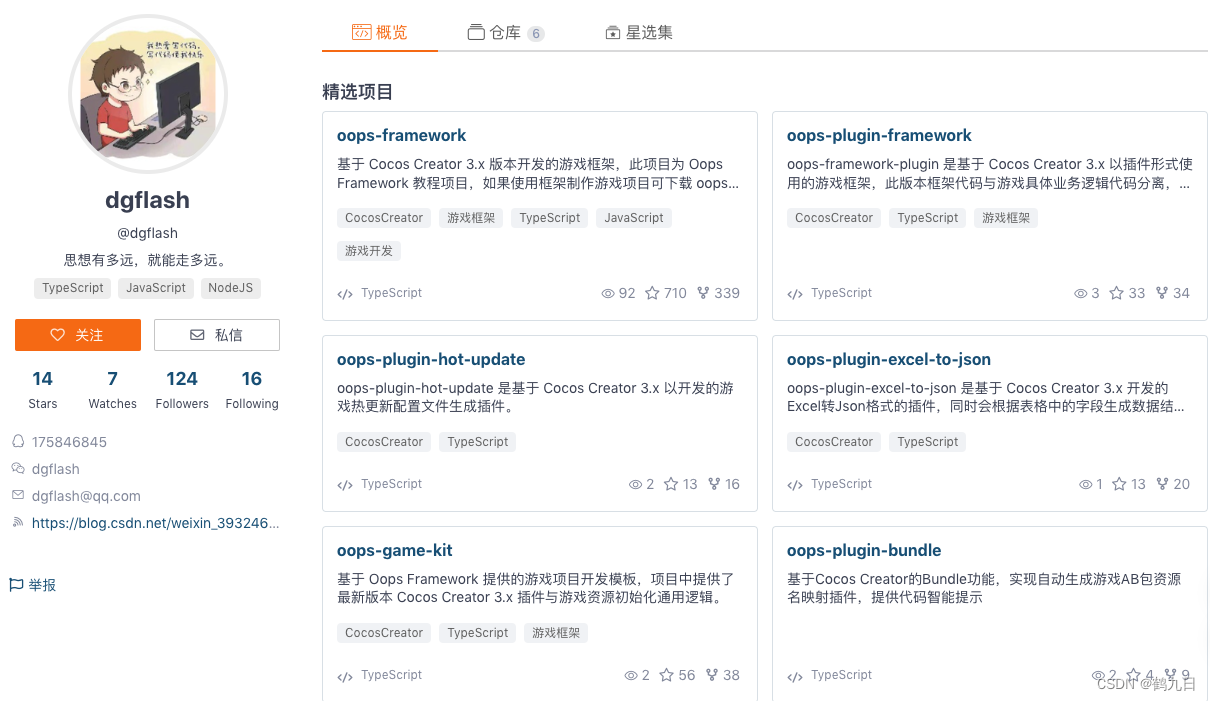Click the JavaScript tag on oops-framework card
The height and width of the screenshot is (701, 1210).
pyautogui.click(x=634, y=218)
